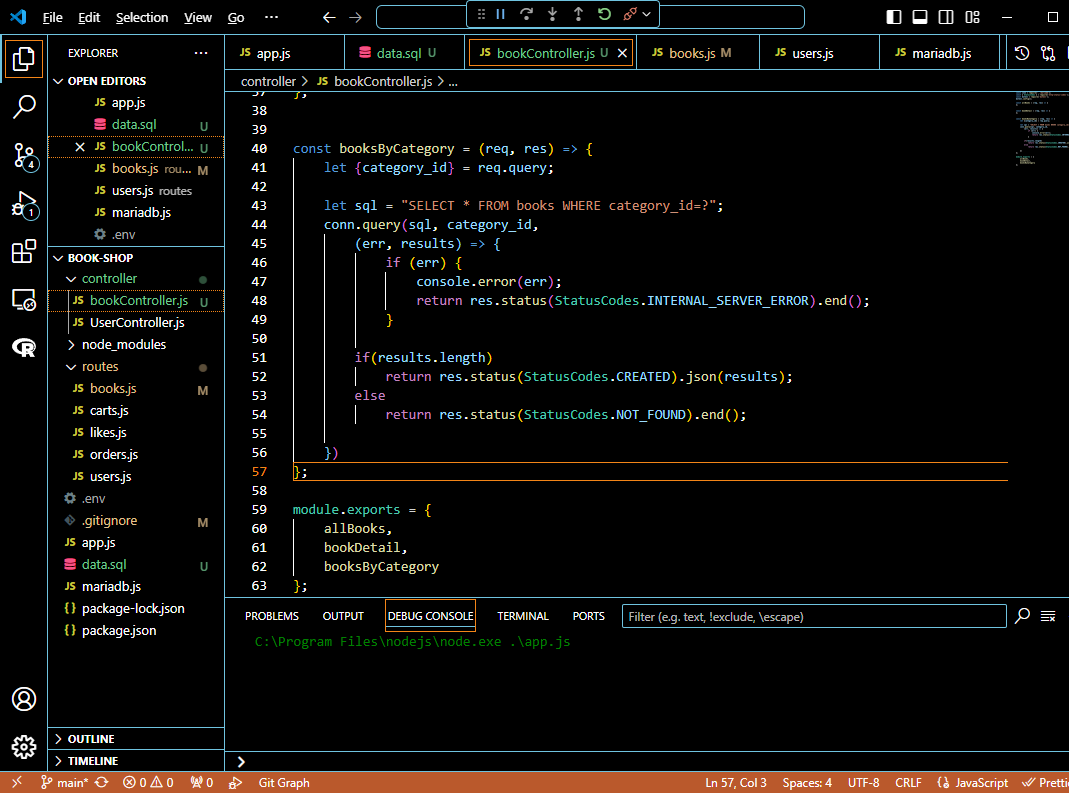Open the Ports panel tab

point(588,616)
